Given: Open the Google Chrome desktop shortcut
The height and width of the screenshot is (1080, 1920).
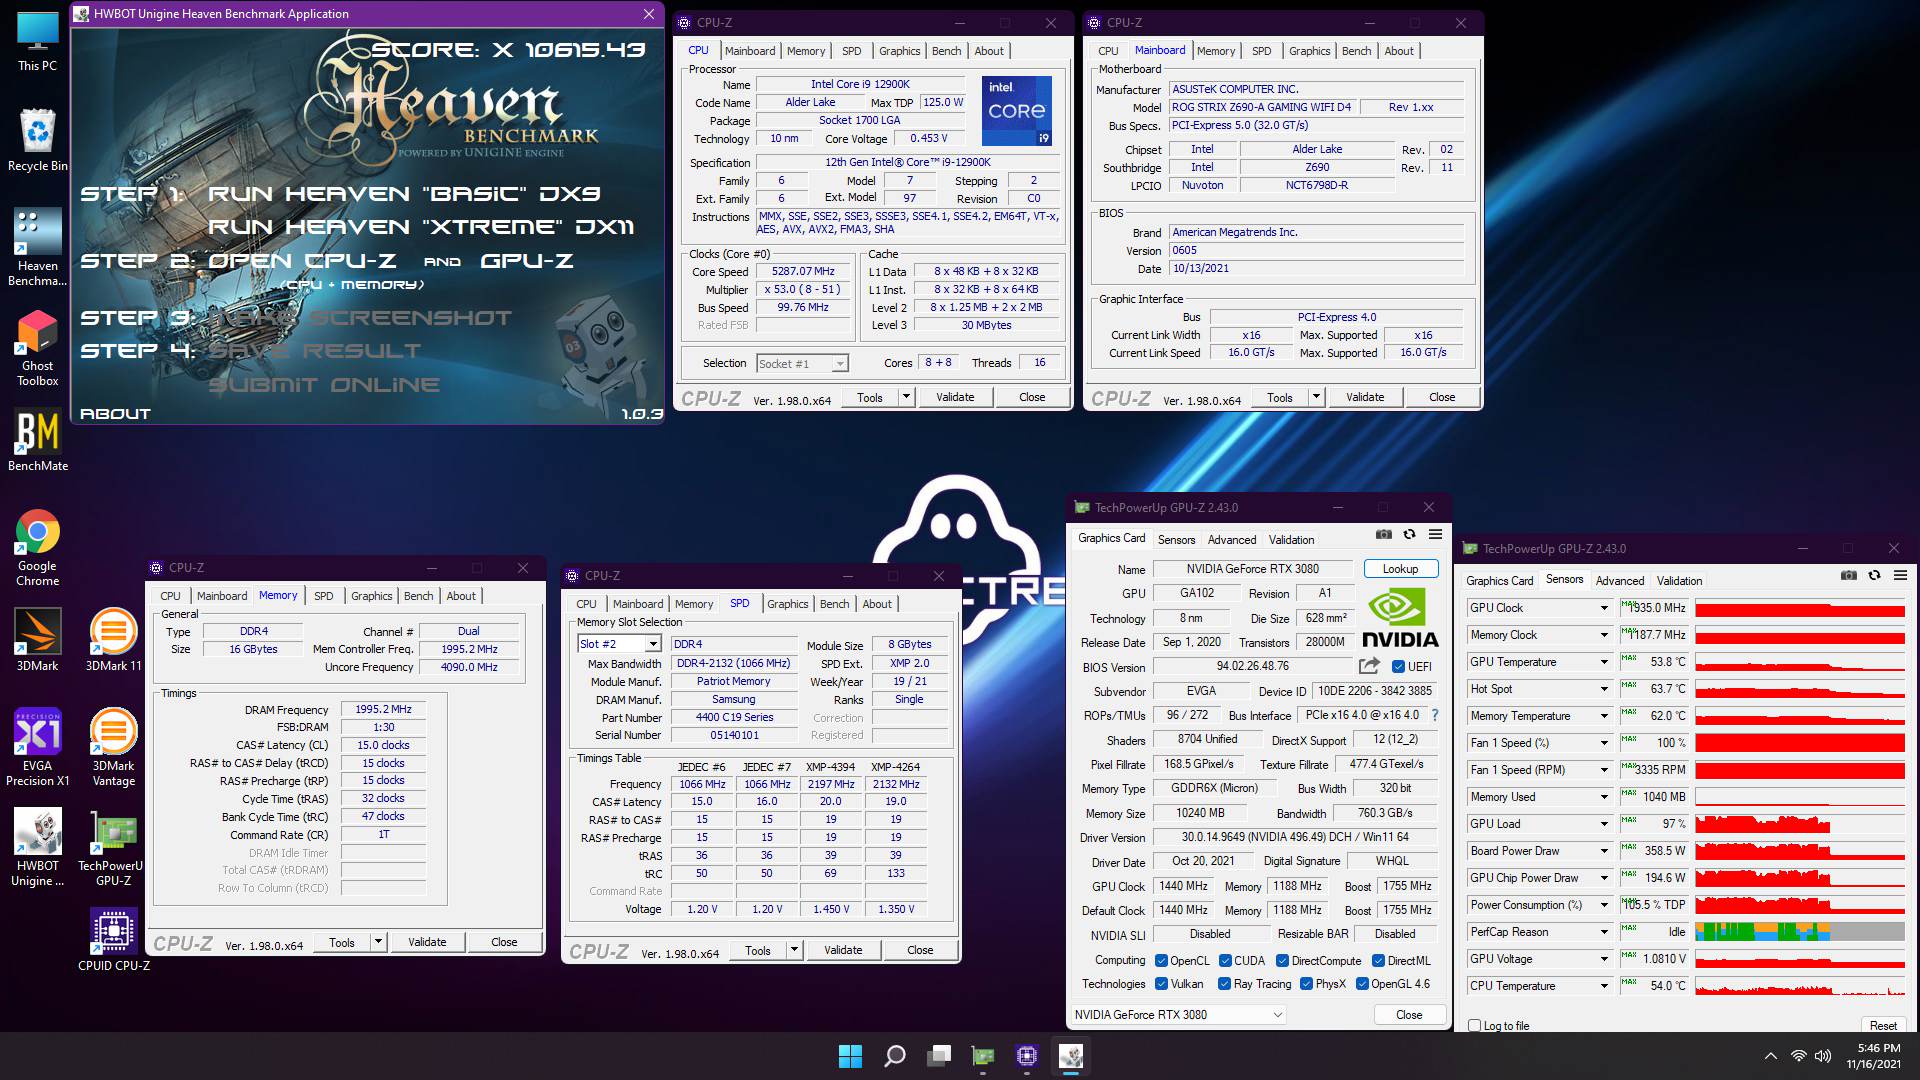Looking at the screenshot, I should pos(37,548).
